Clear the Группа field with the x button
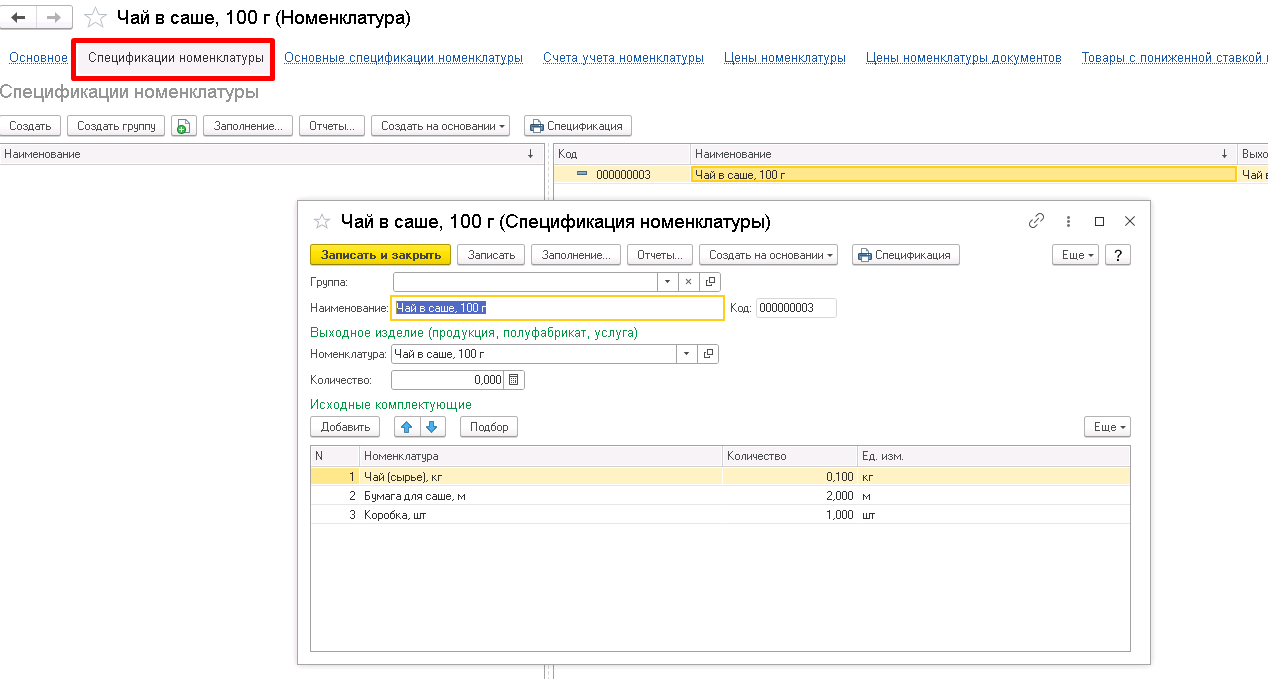The width and height of the screenshot is (1268, 679). coord(688,282)
